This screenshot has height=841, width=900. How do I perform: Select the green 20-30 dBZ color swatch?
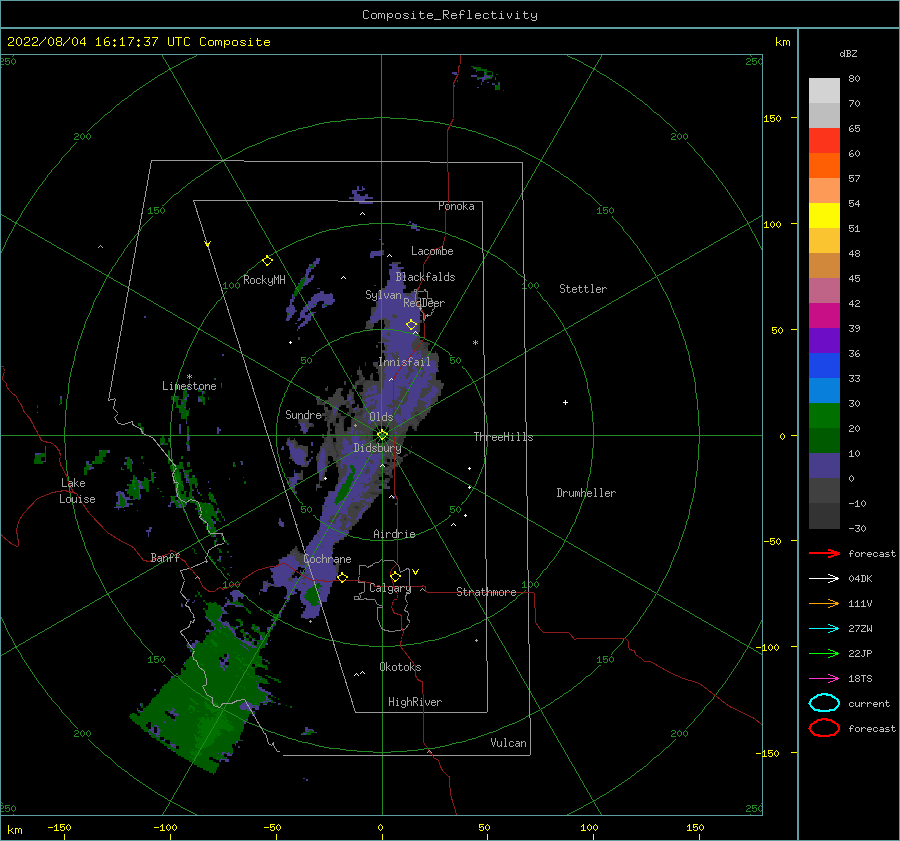pyautogui.click(x=824, y=415)
